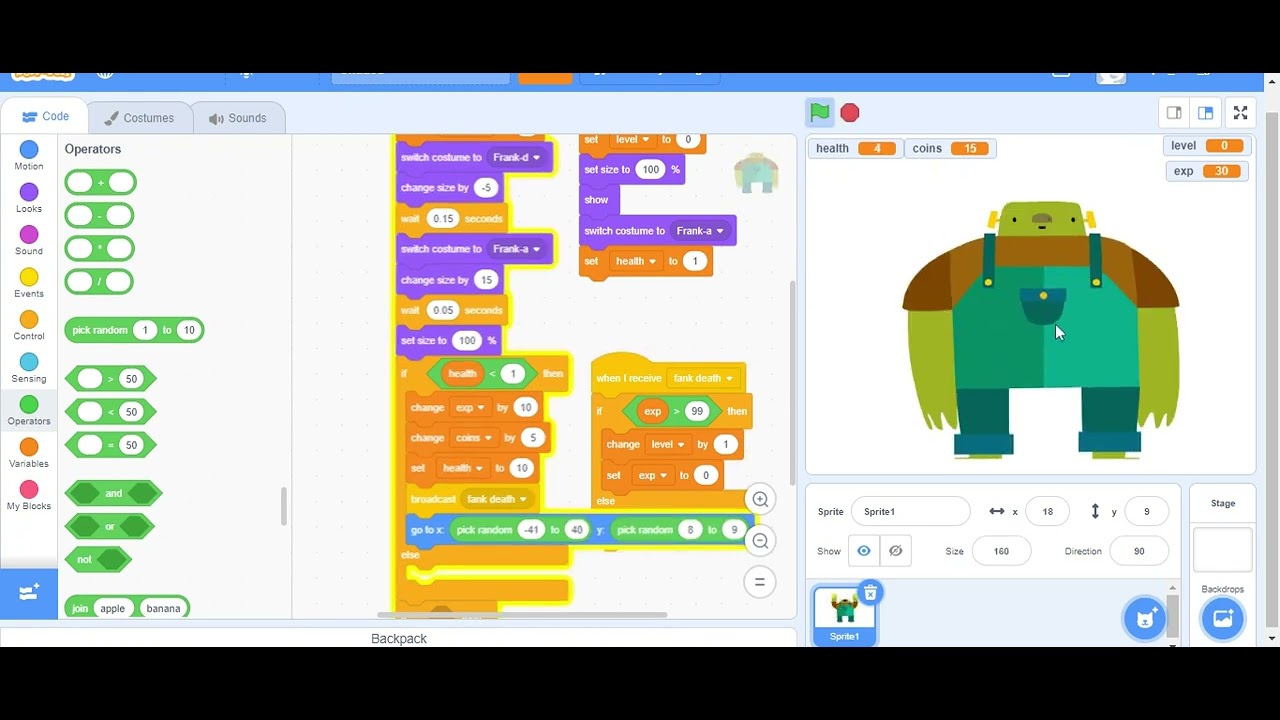Edit the sprite Size field

[x=1001, y=551]
